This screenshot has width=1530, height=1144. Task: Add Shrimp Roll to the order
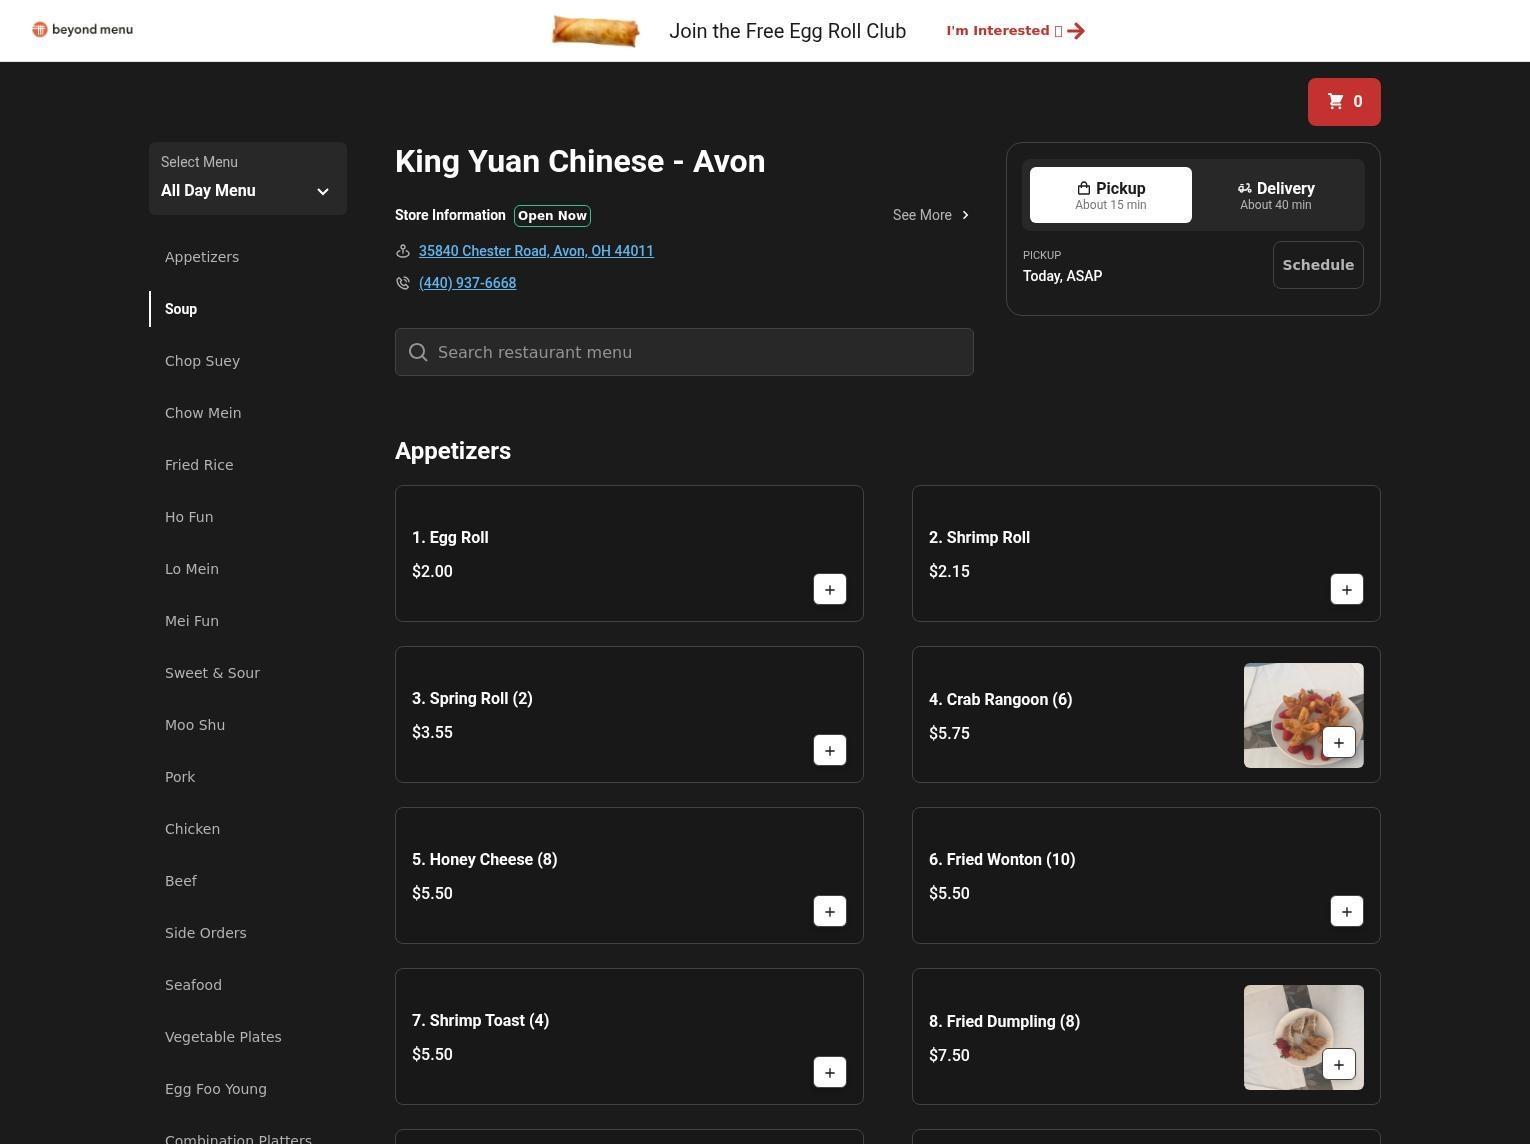pos(1346,590)
